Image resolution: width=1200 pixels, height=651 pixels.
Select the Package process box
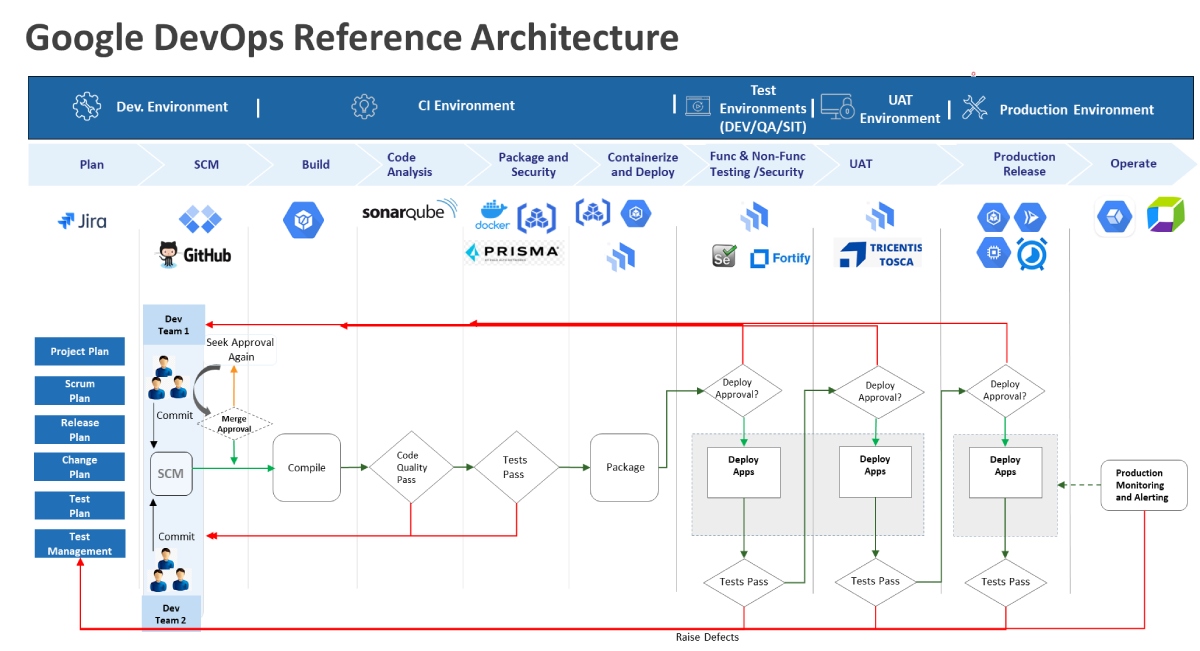point(625,467)
